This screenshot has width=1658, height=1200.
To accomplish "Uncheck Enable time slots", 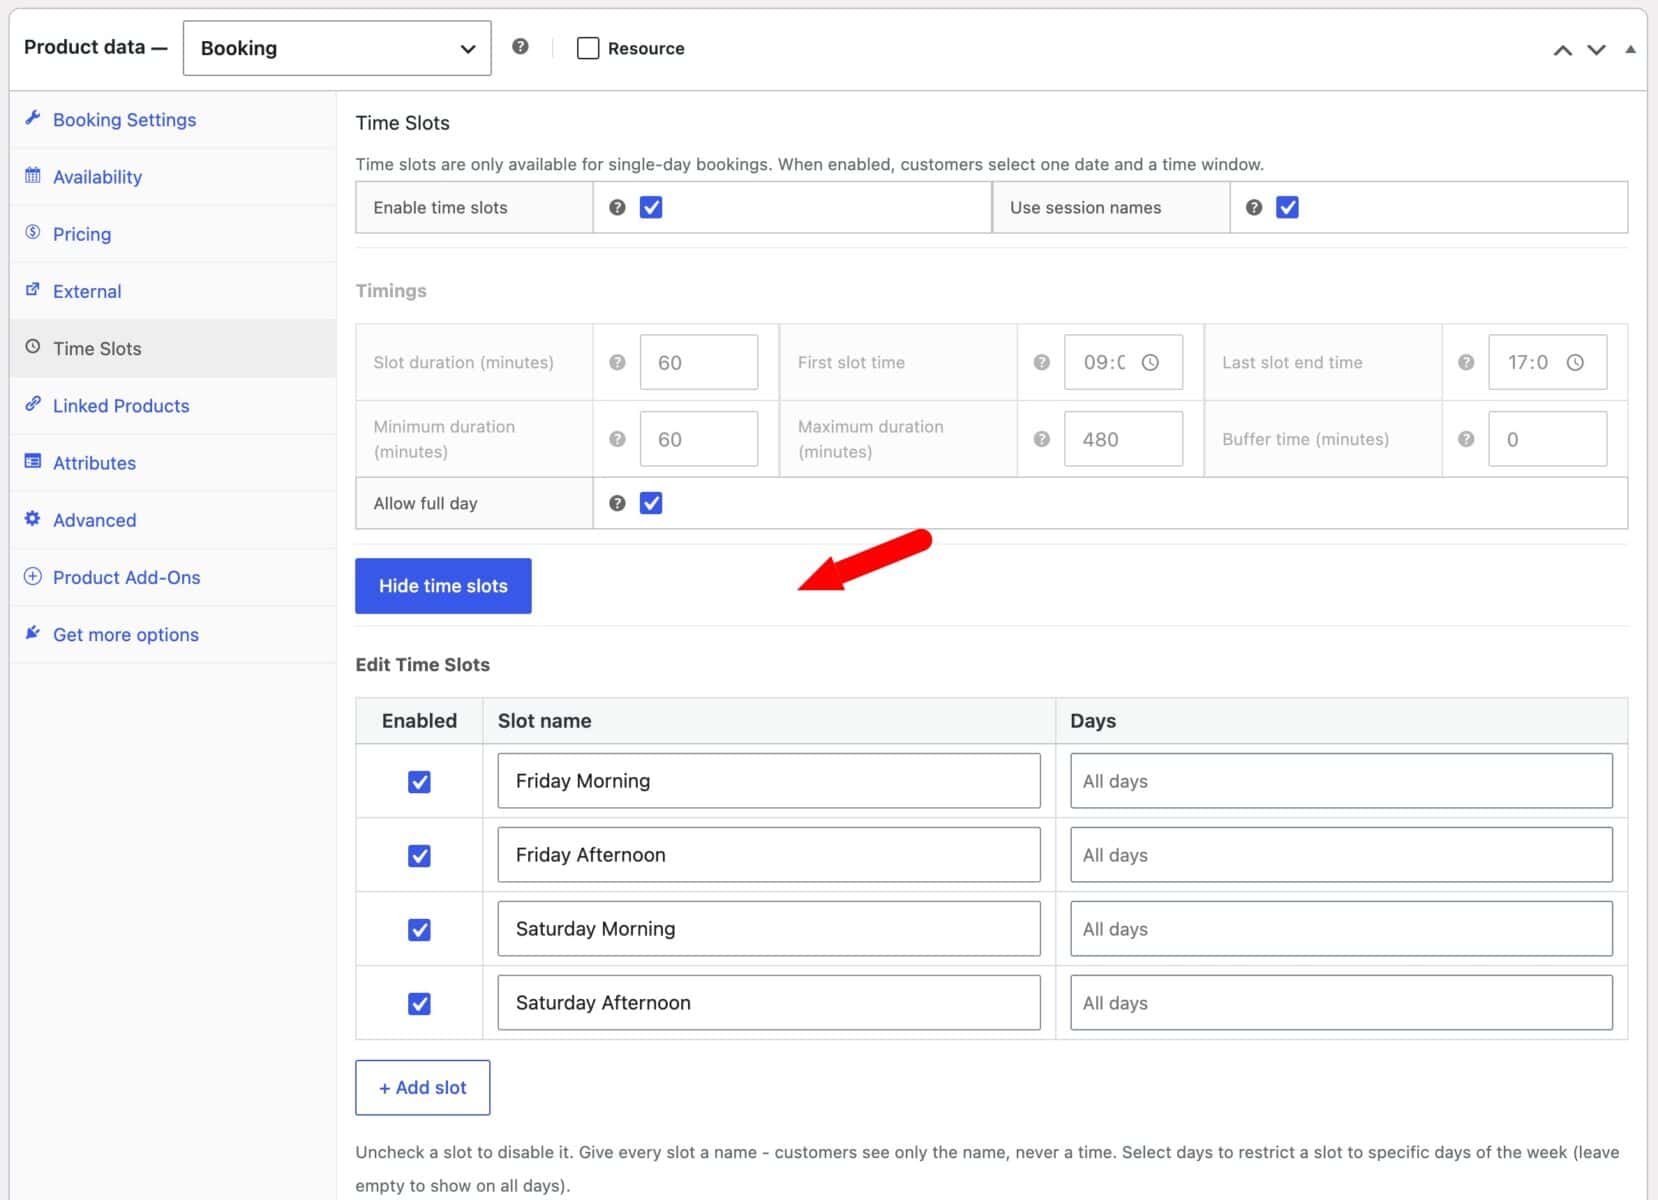I will point(651,207).
